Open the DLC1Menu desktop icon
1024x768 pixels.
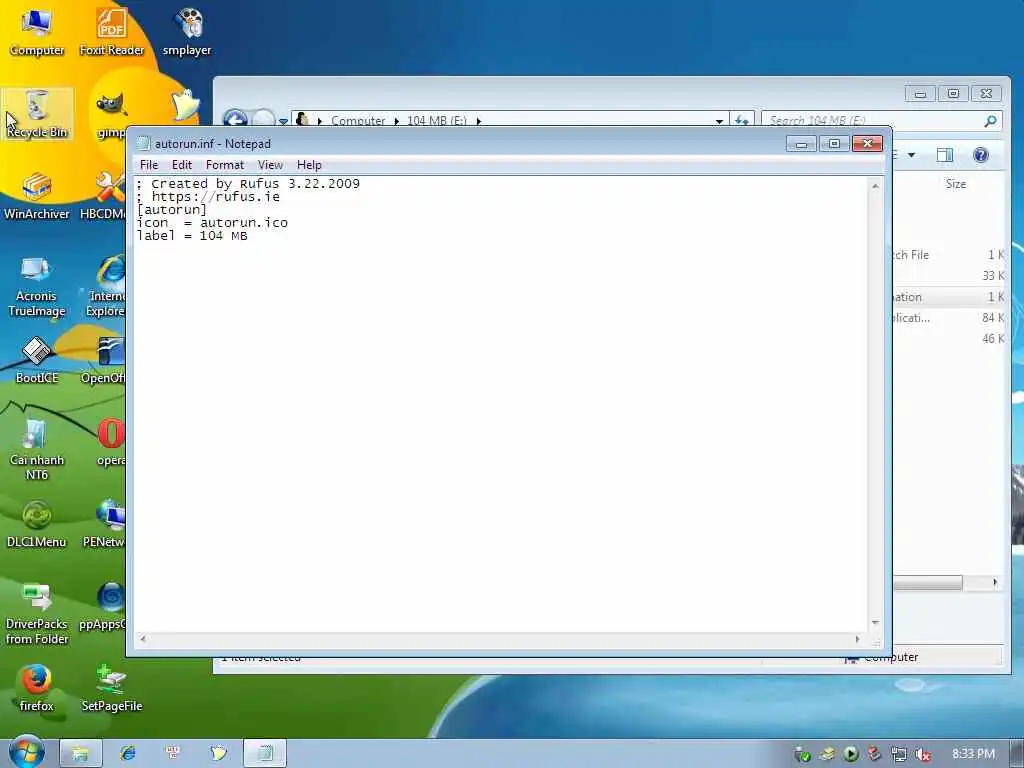(x=37, y=524)
